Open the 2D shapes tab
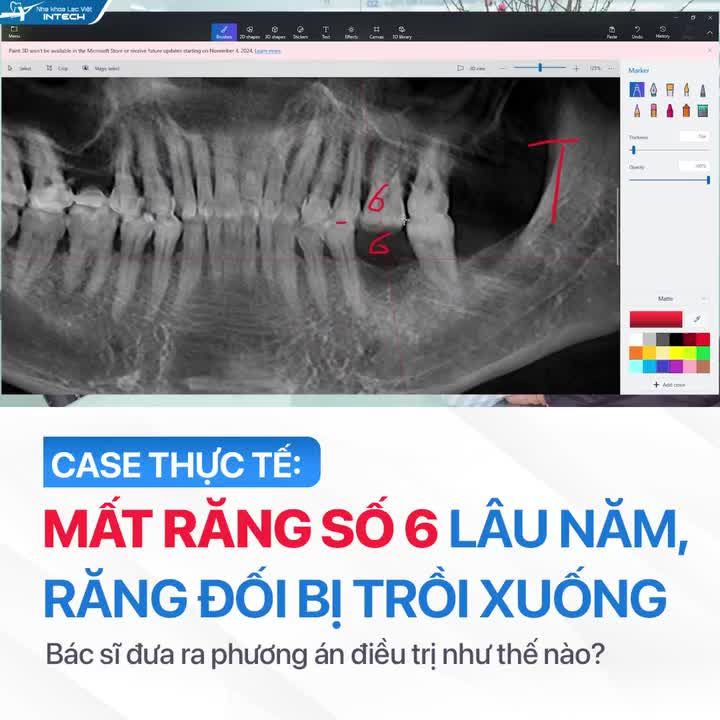 (x=249, y=32)
